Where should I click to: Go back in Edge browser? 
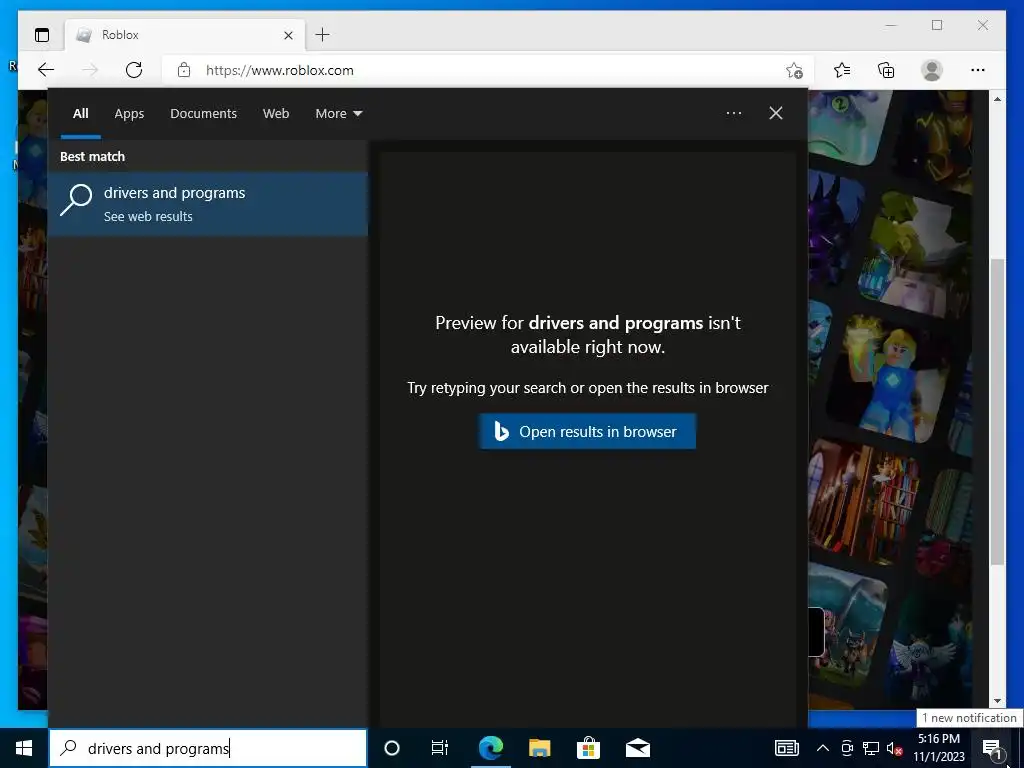46,70
